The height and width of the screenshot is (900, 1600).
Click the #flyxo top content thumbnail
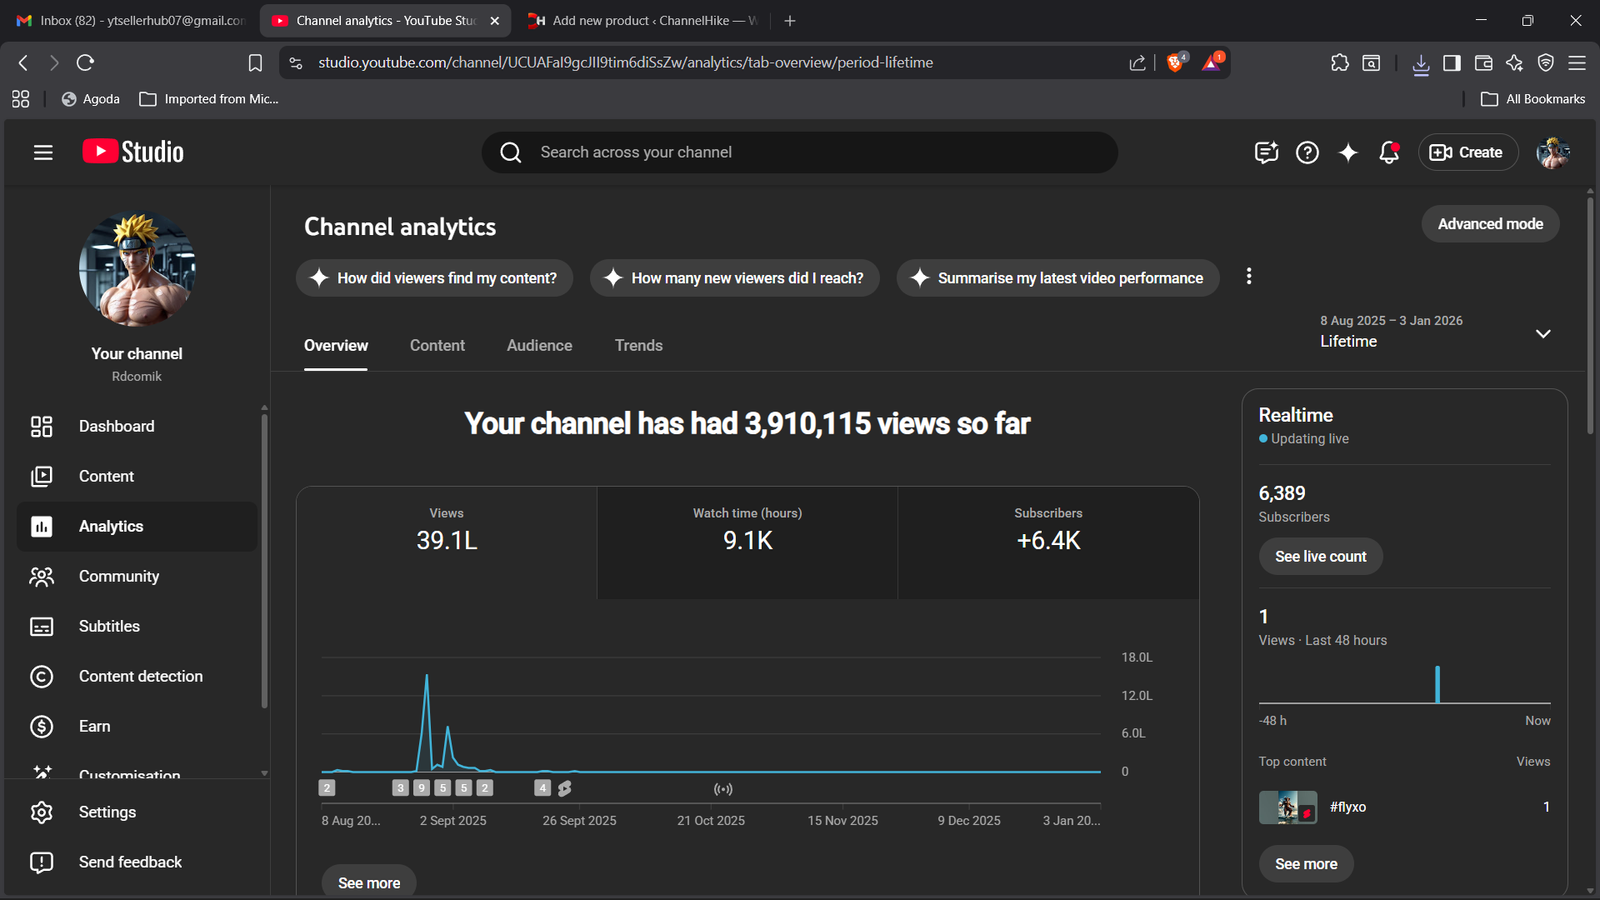[x=1287, y=807]
